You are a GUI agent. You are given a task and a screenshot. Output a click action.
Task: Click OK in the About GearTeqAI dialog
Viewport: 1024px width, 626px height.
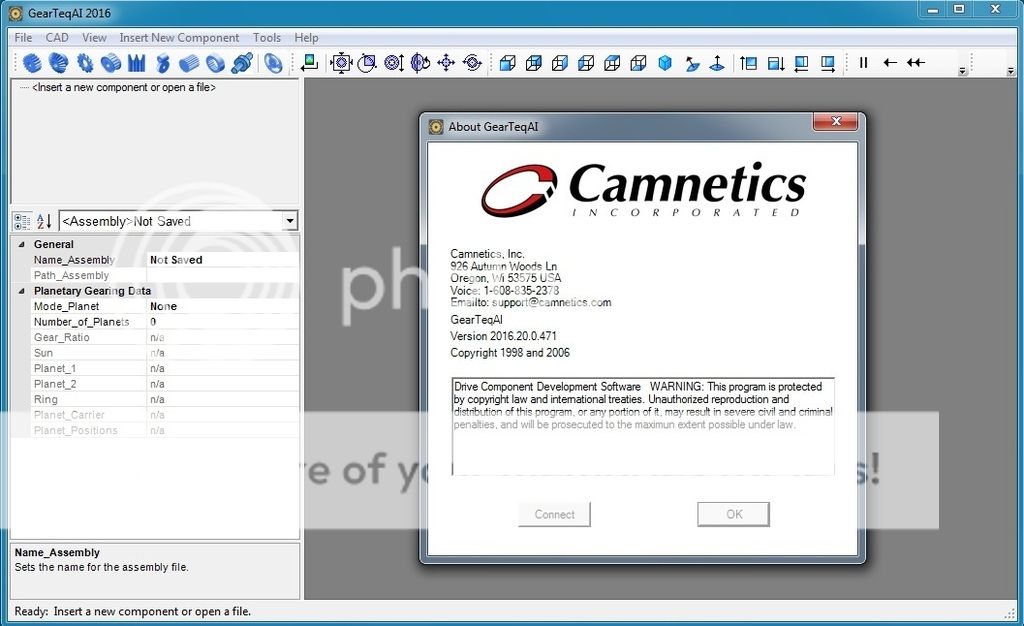(x=734, y=514)
